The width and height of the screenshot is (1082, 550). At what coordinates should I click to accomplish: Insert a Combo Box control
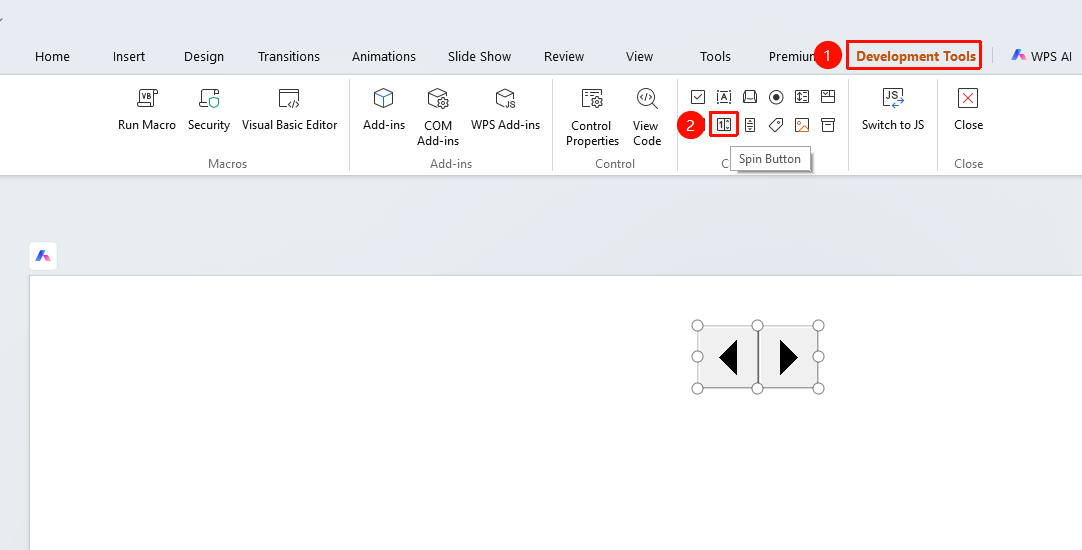point(827,97)
